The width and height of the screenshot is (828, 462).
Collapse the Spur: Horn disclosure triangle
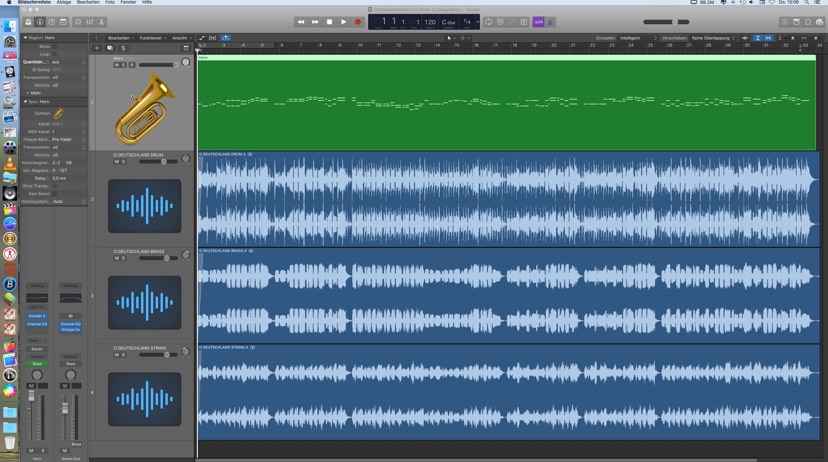pos(25,101)
